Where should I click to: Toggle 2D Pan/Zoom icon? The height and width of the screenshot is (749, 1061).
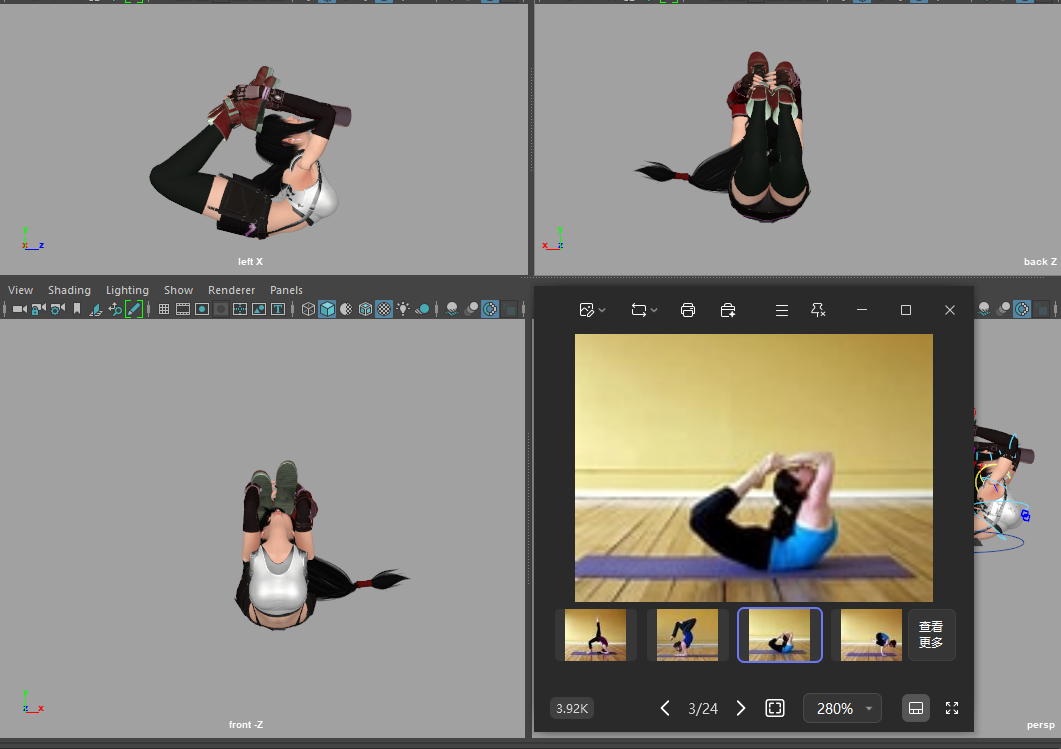pyautogui.click(x=115, y=309)
